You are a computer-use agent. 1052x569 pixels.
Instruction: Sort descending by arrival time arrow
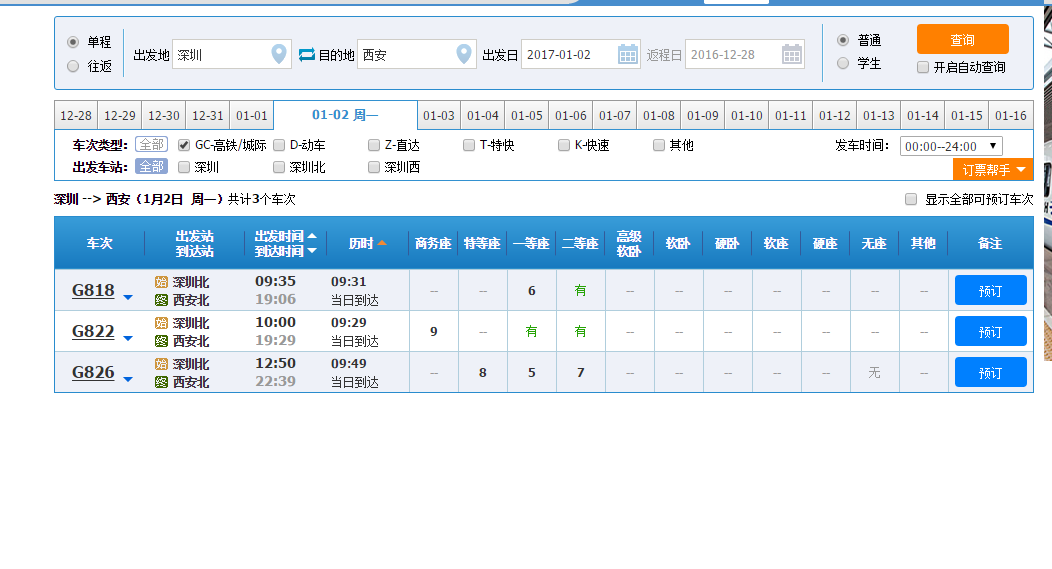pos(312,251)
